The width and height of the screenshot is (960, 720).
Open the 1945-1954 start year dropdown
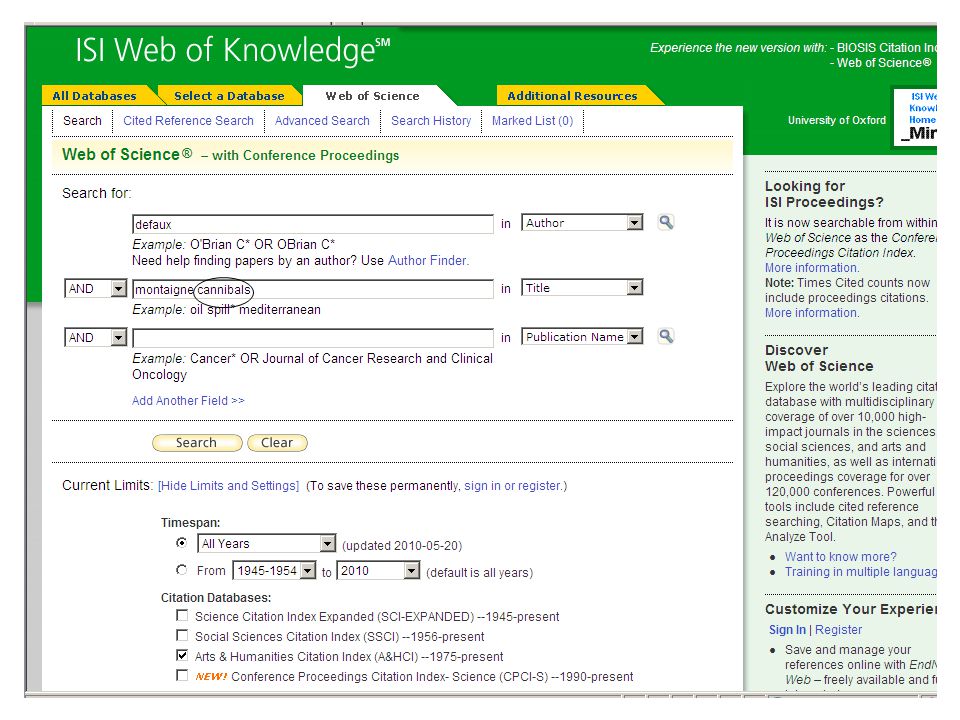(274, 571)
